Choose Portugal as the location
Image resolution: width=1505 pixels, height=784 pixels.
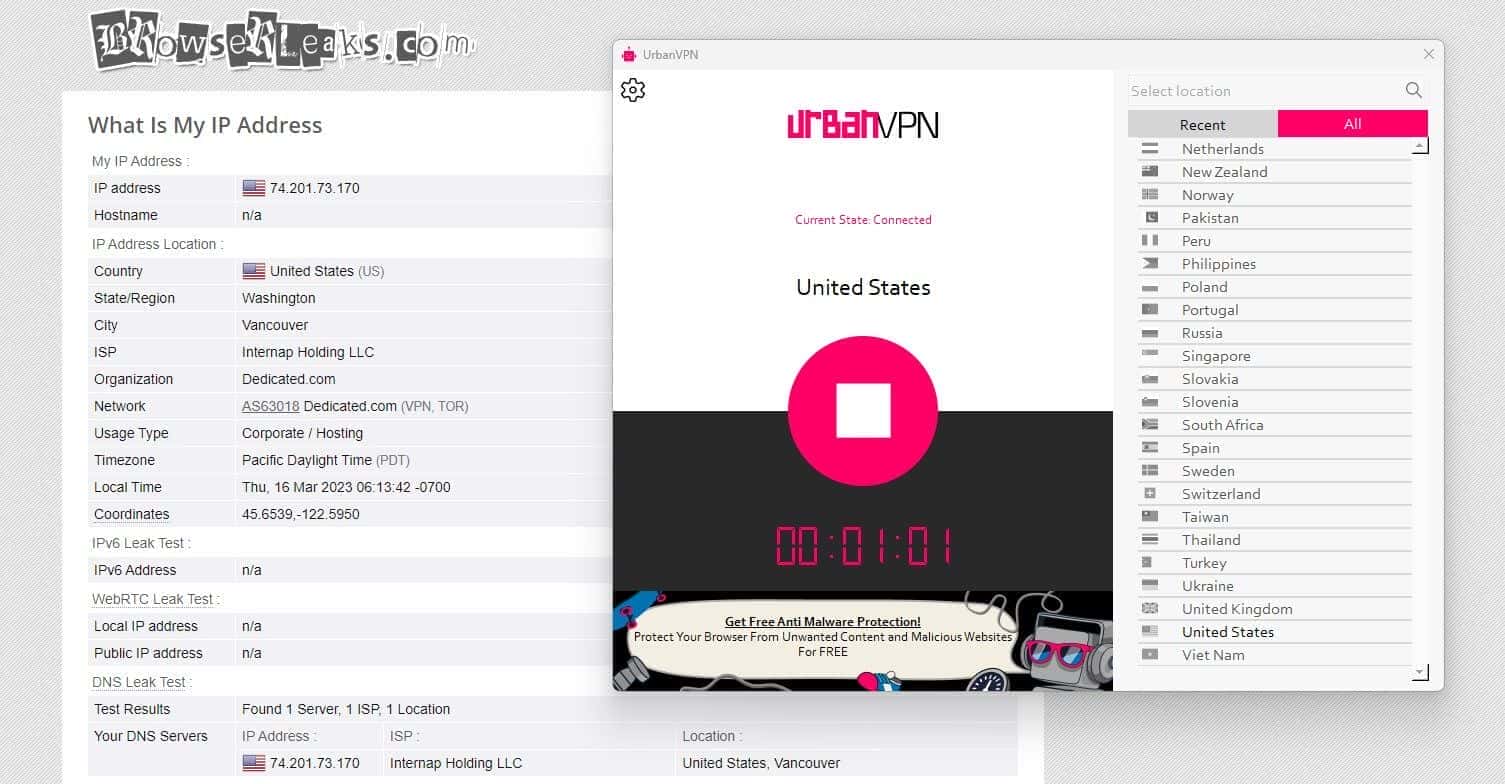click(1275, 310)
